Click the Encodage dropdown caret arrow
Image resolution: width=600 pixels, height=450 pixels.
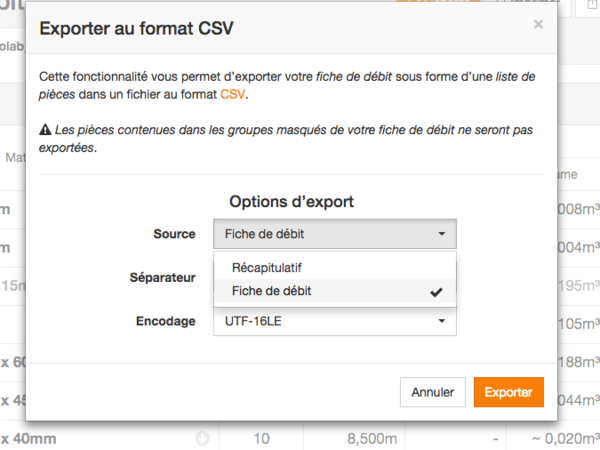441,321
